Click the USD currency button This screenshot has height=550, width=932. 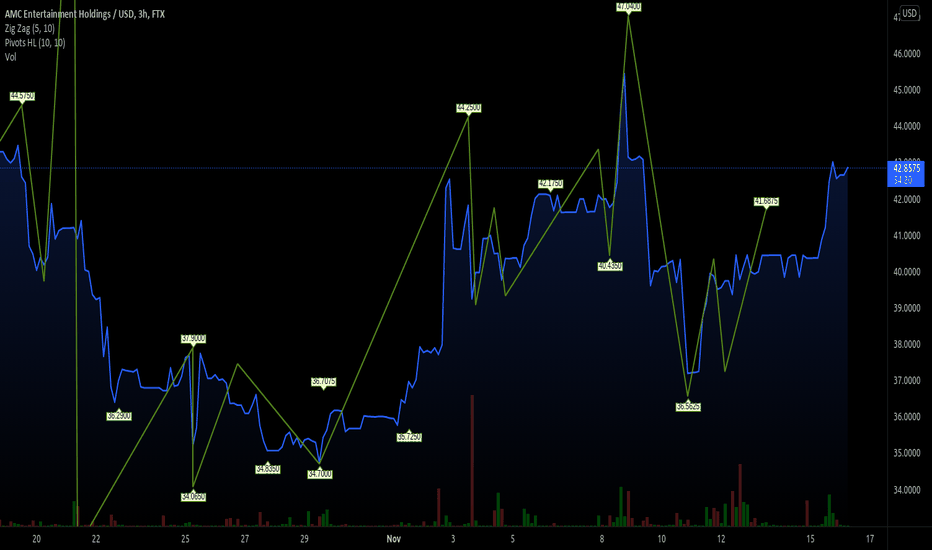tap(909, 13)
